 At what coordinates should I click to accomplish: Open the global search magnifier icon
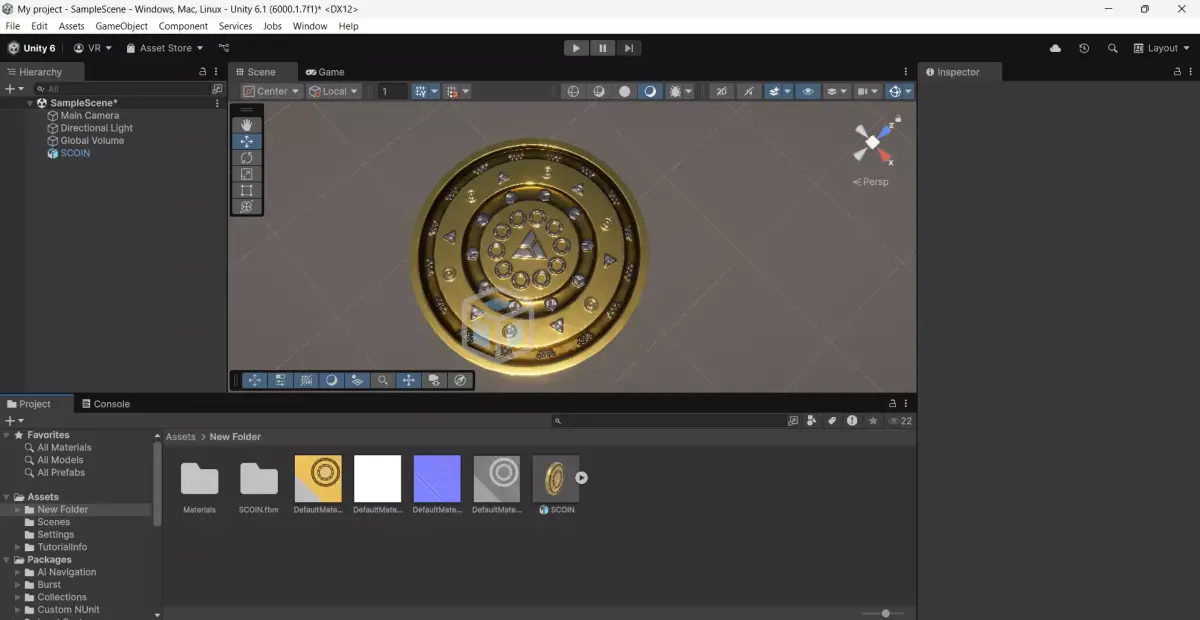pos(1112,48)
